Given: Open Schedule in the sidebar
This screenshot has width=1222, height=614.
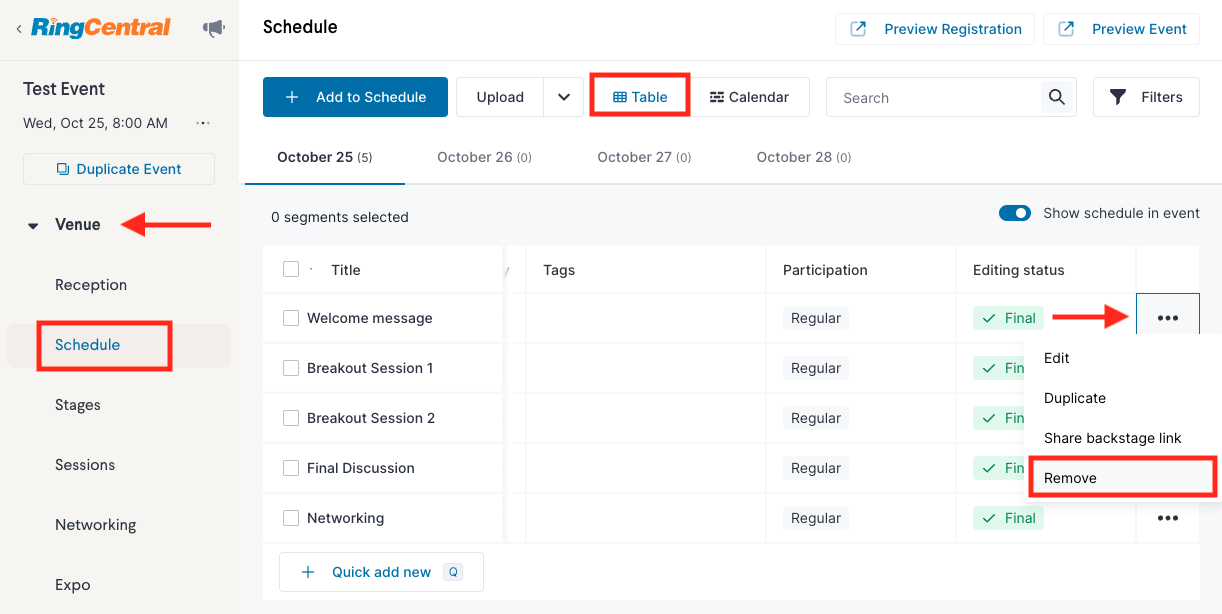Looking at the screenshot, I should click(x=88, y=345).
